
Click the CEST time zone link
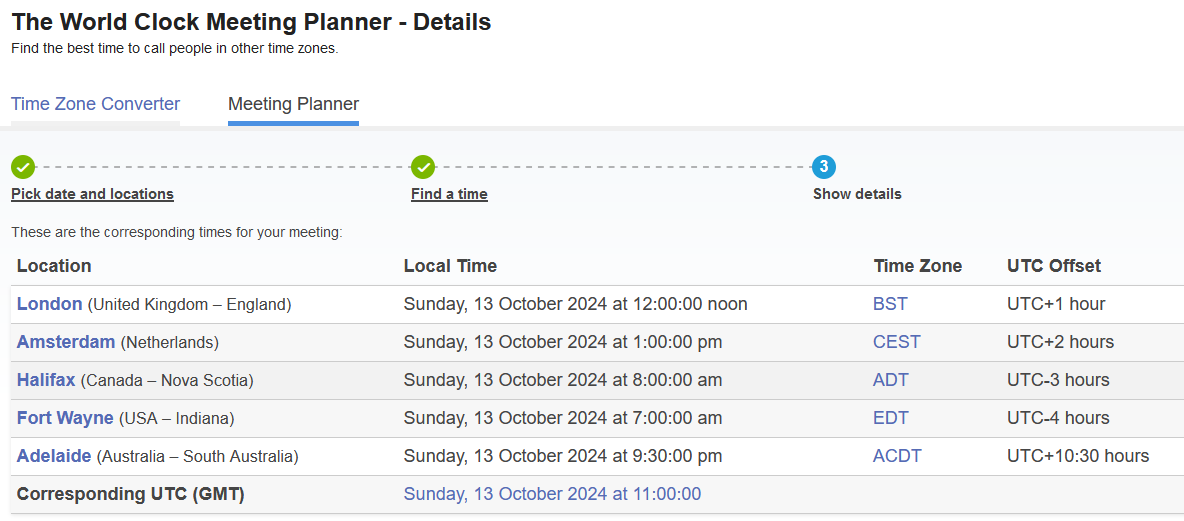pos(896,342)
